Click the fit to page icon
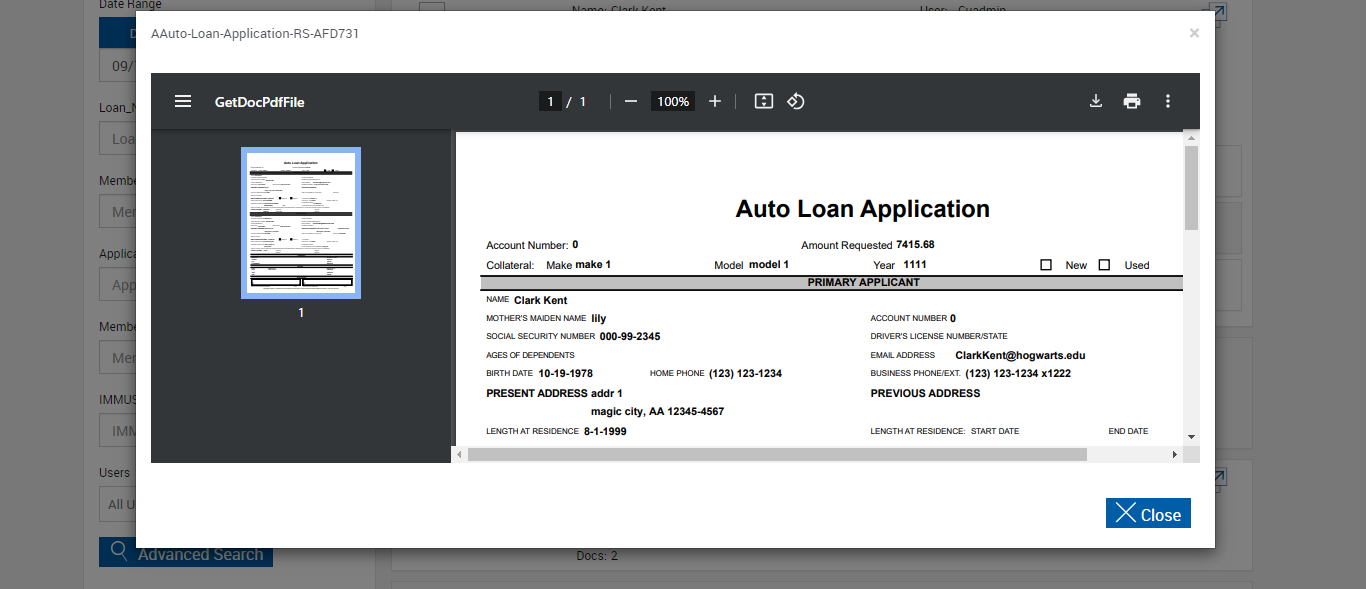1366x589 pixels. point(764,101)
